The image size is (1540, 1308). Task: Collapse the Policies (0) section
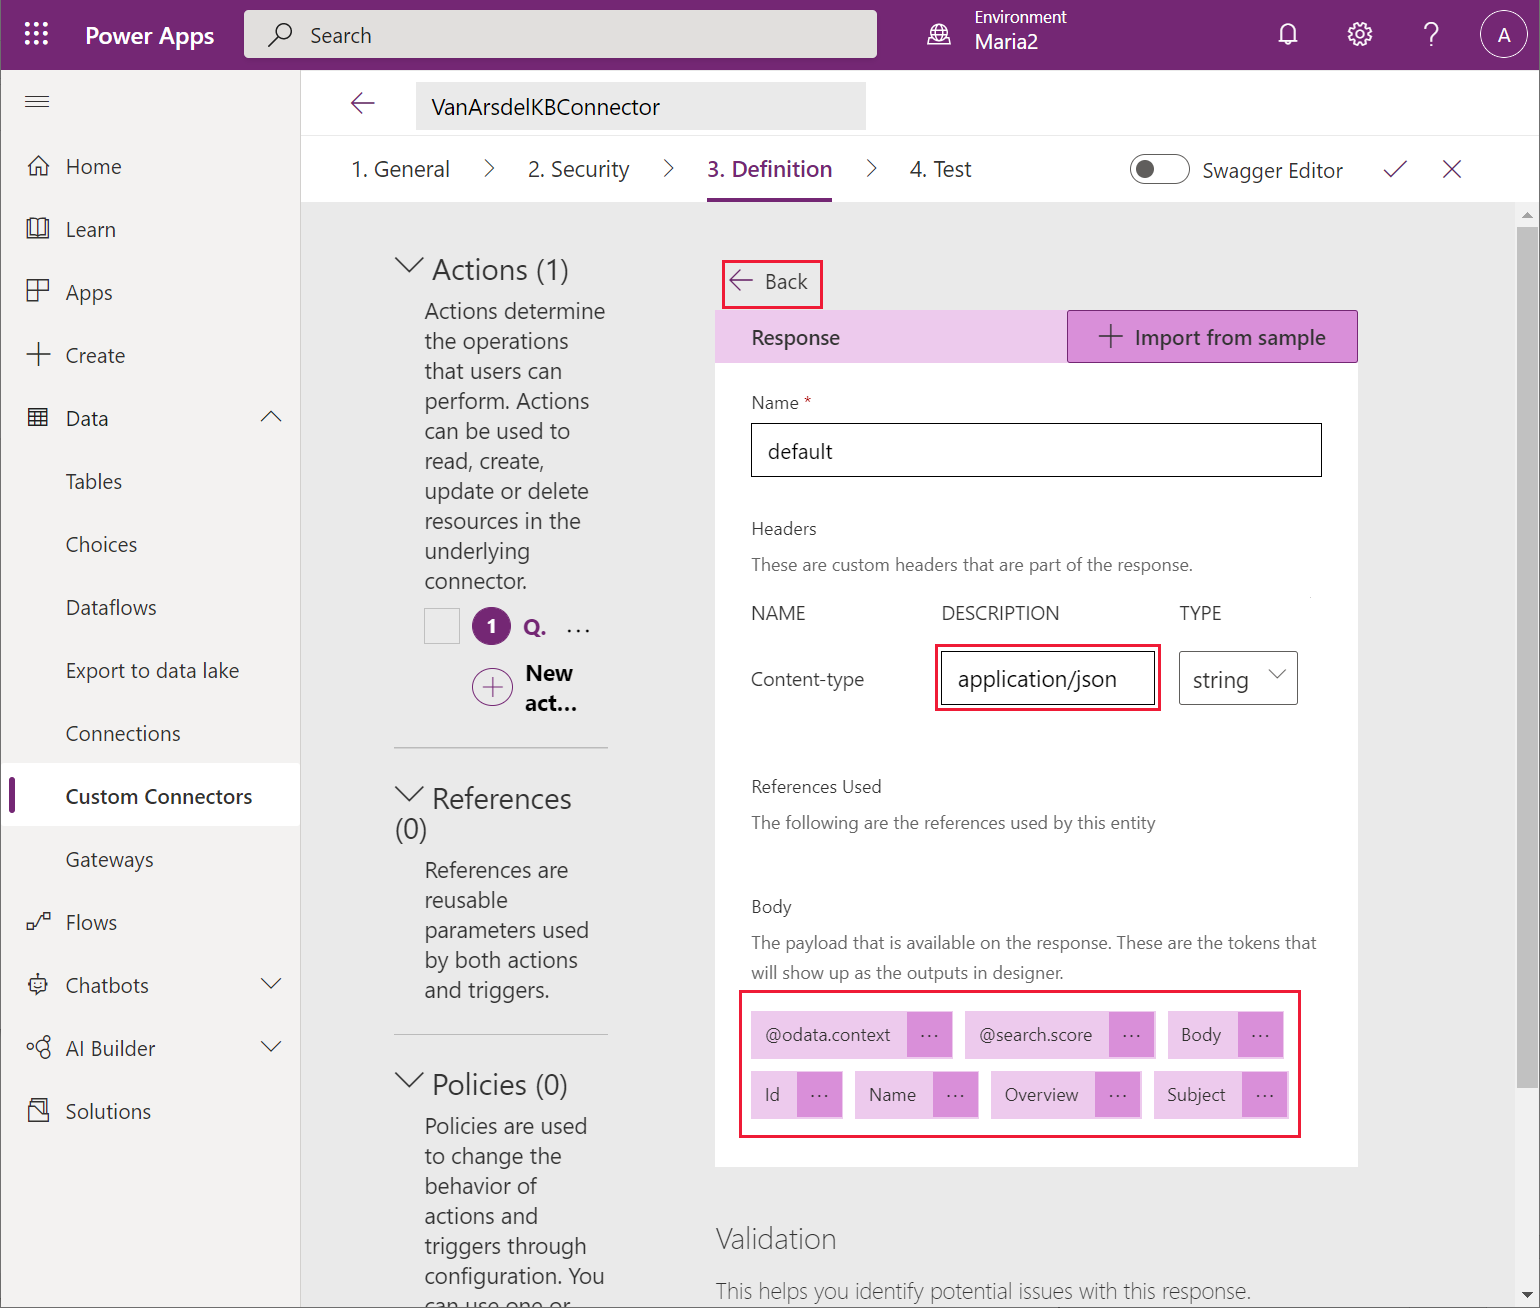[x=409, y=1081]
